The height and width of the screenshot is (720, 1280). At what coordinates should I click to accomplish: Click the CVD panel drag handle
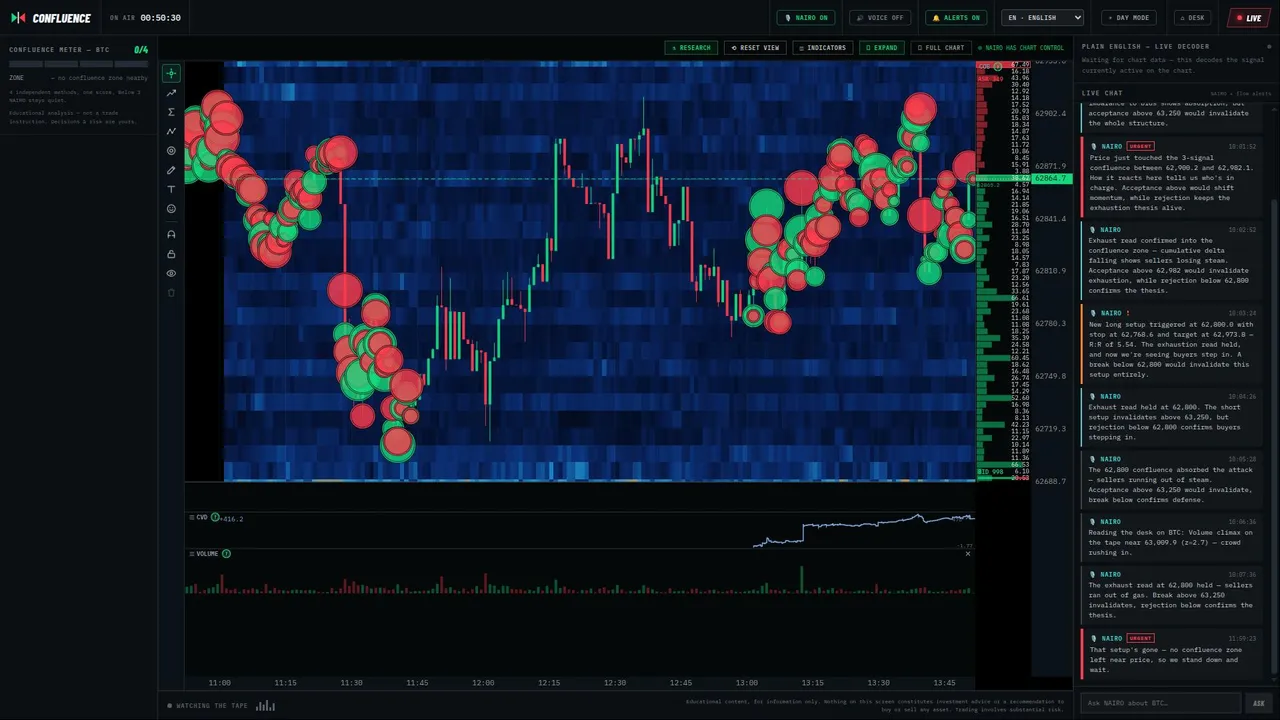[x=192, y=518]
